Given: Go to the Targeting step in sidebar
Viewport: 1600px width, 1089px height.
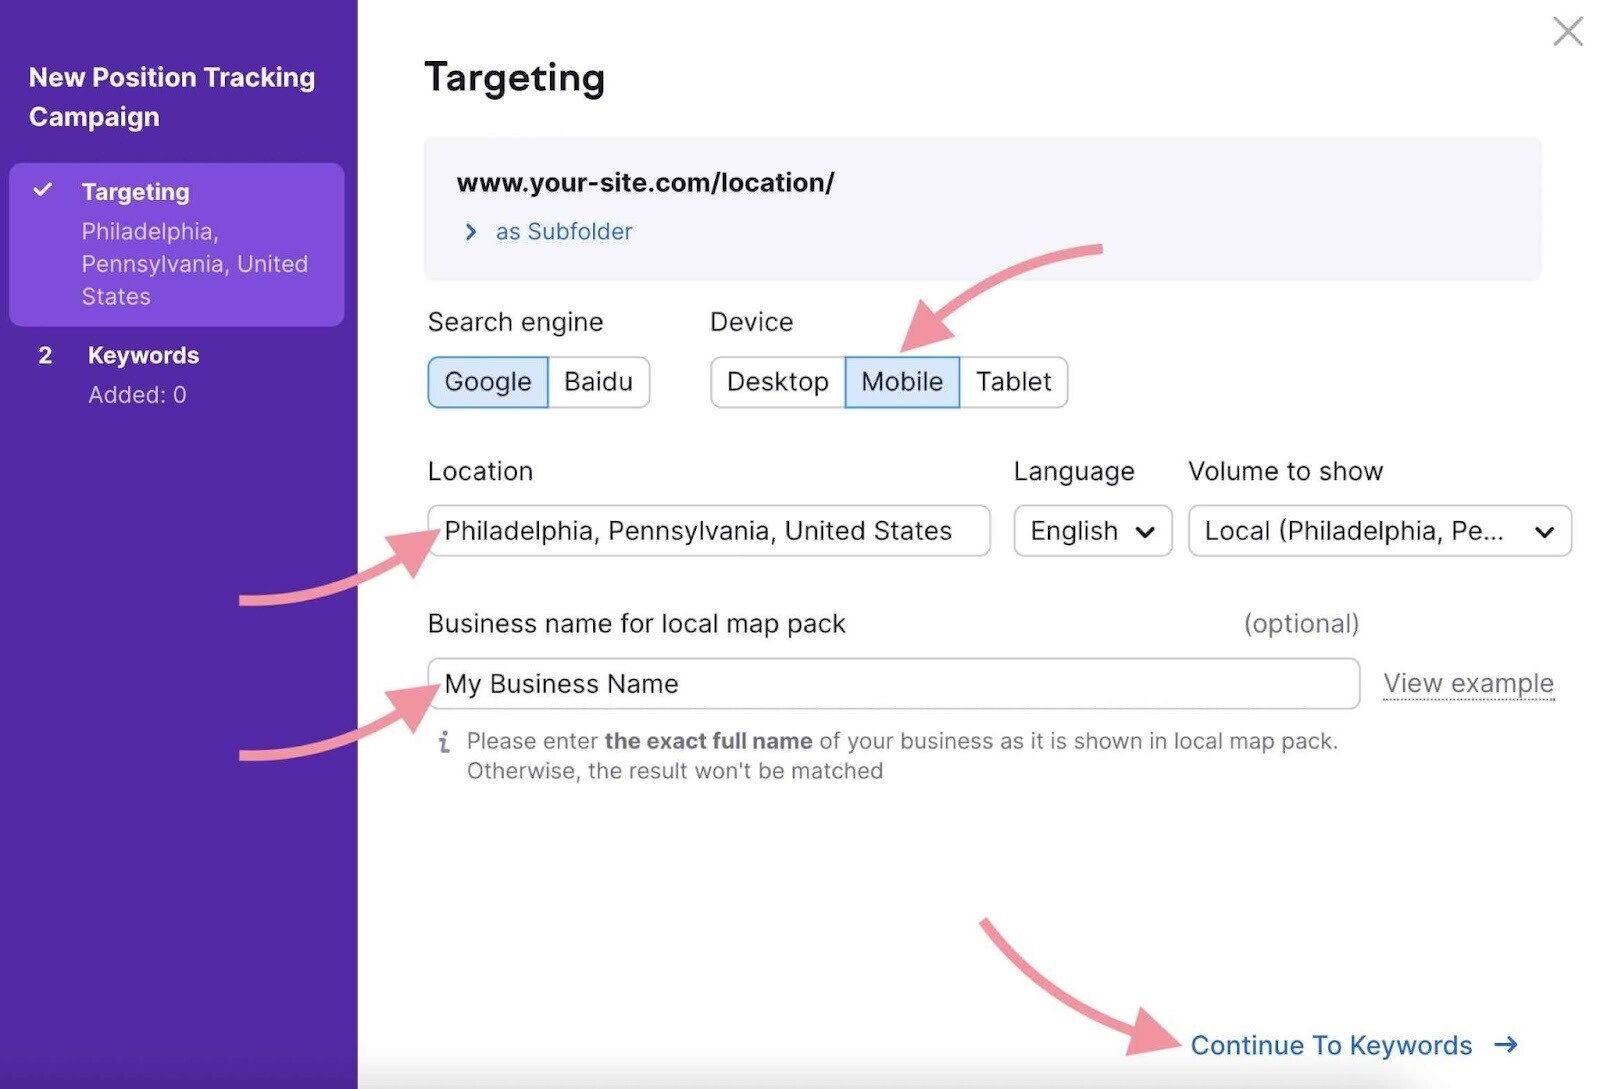Looking at the screenshot, I should click(136, 192).
